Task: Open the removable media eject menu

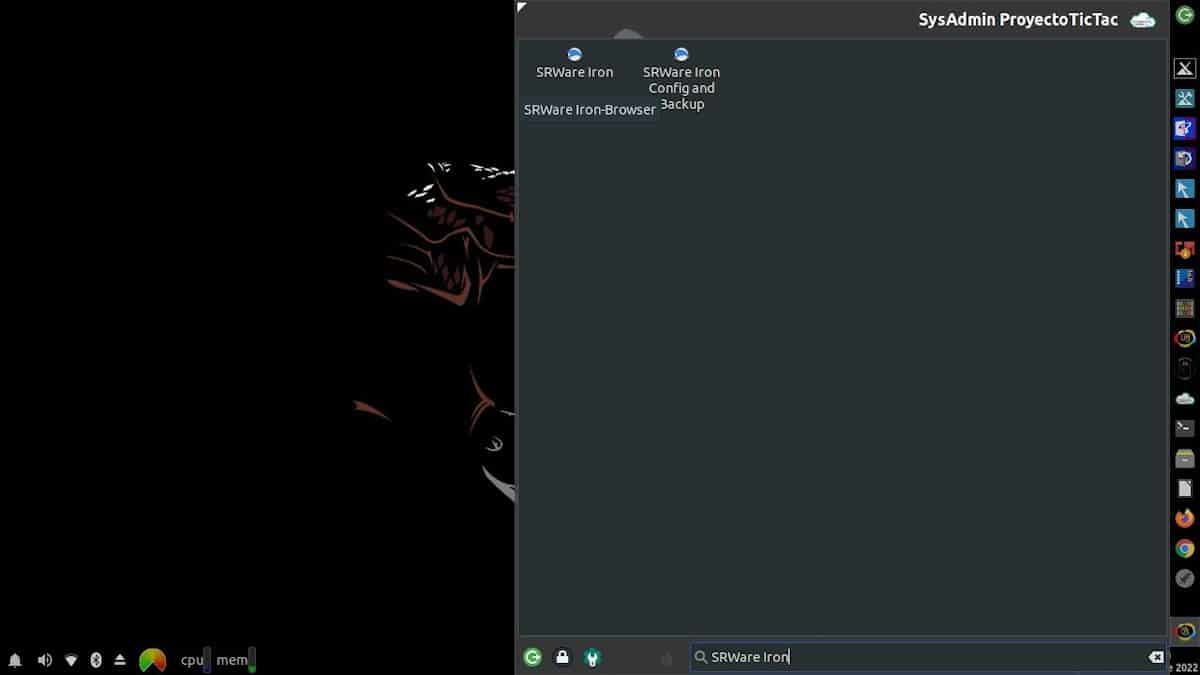Action: (x=120, y=660)
